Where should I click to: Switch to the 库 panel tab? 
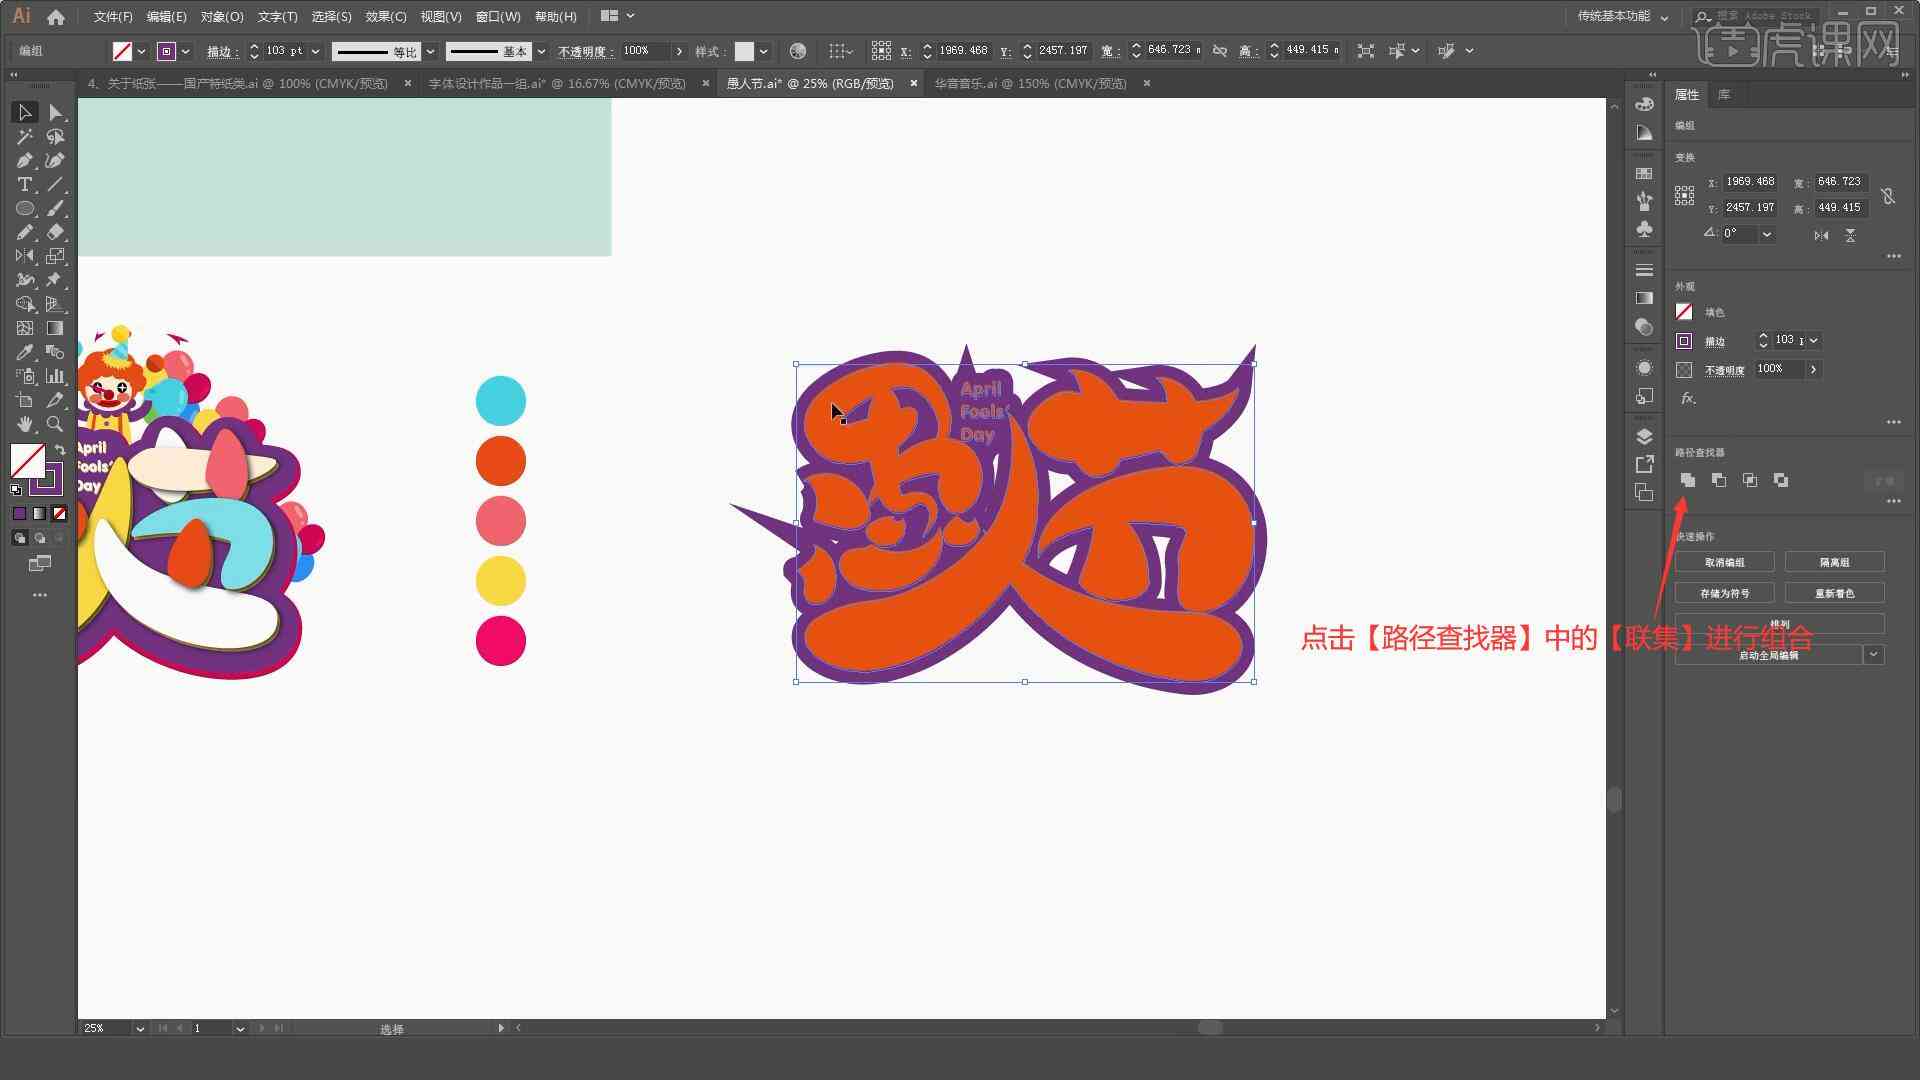pos(1724,94)
